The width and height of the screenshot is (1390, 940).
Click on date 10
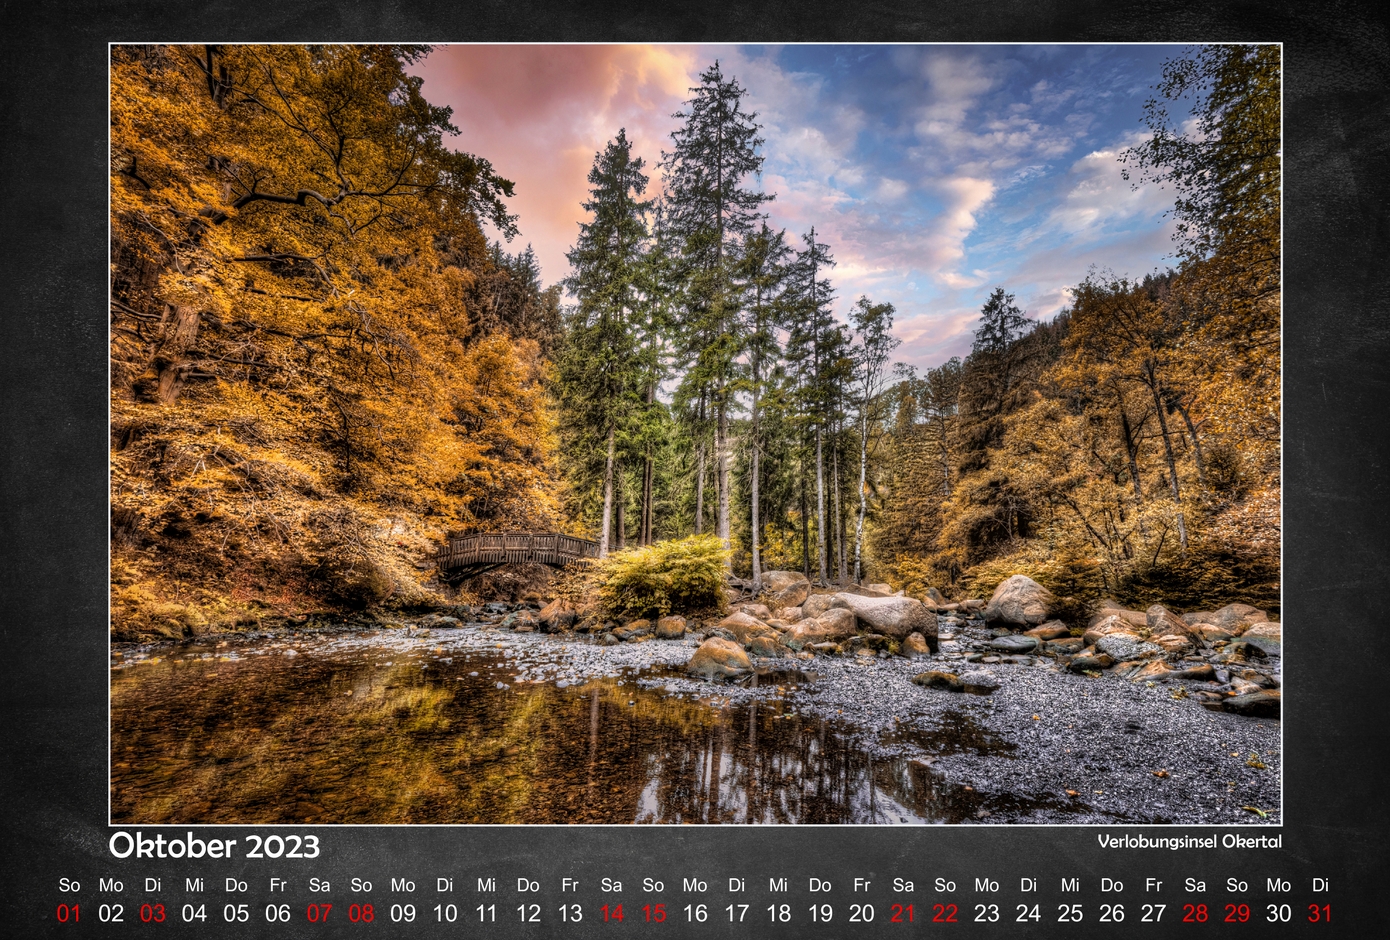pos(445,913)
